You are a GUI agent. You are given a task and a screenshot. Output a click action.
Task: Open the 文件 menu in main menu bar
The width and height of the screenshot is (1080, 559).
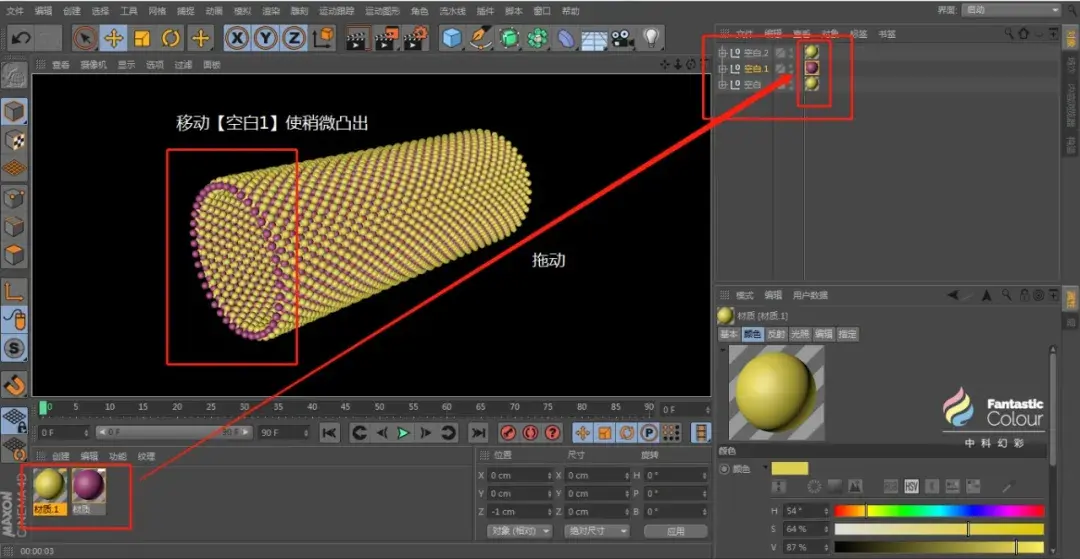[x=14, y=11]
